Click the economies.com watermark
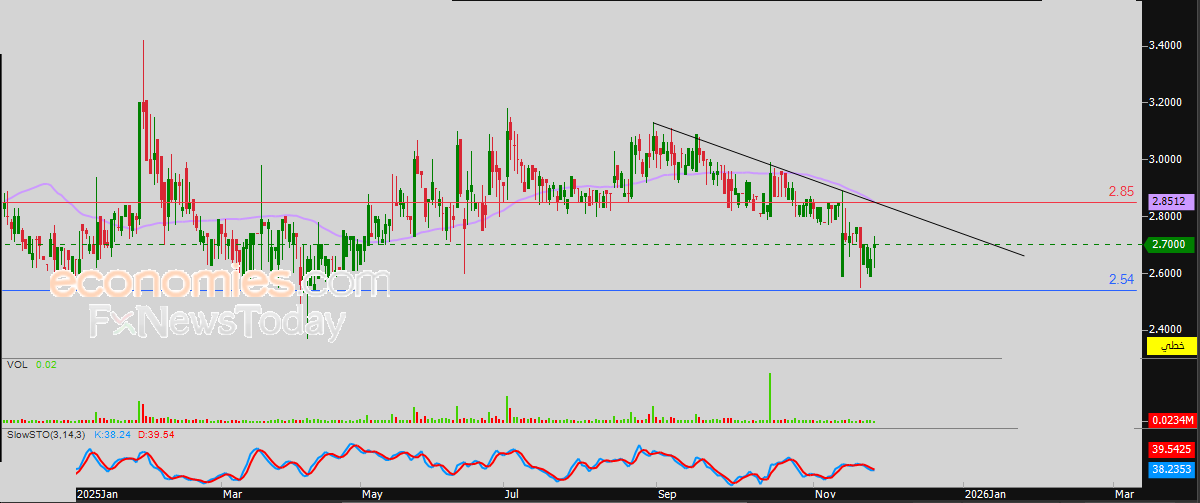This screenshot has height=503, width=1200. click(219, 284)
